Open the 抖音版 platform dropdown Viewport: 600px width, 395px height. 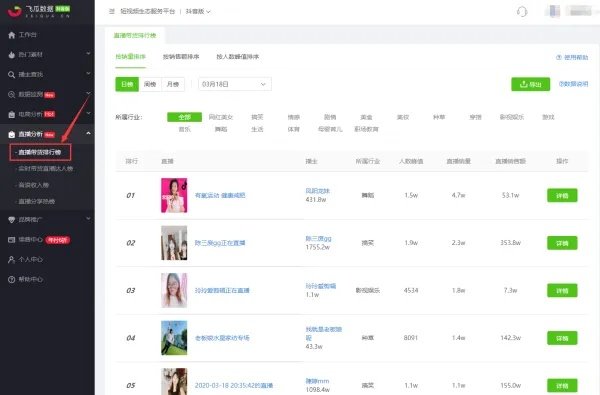tap(198, 11)
